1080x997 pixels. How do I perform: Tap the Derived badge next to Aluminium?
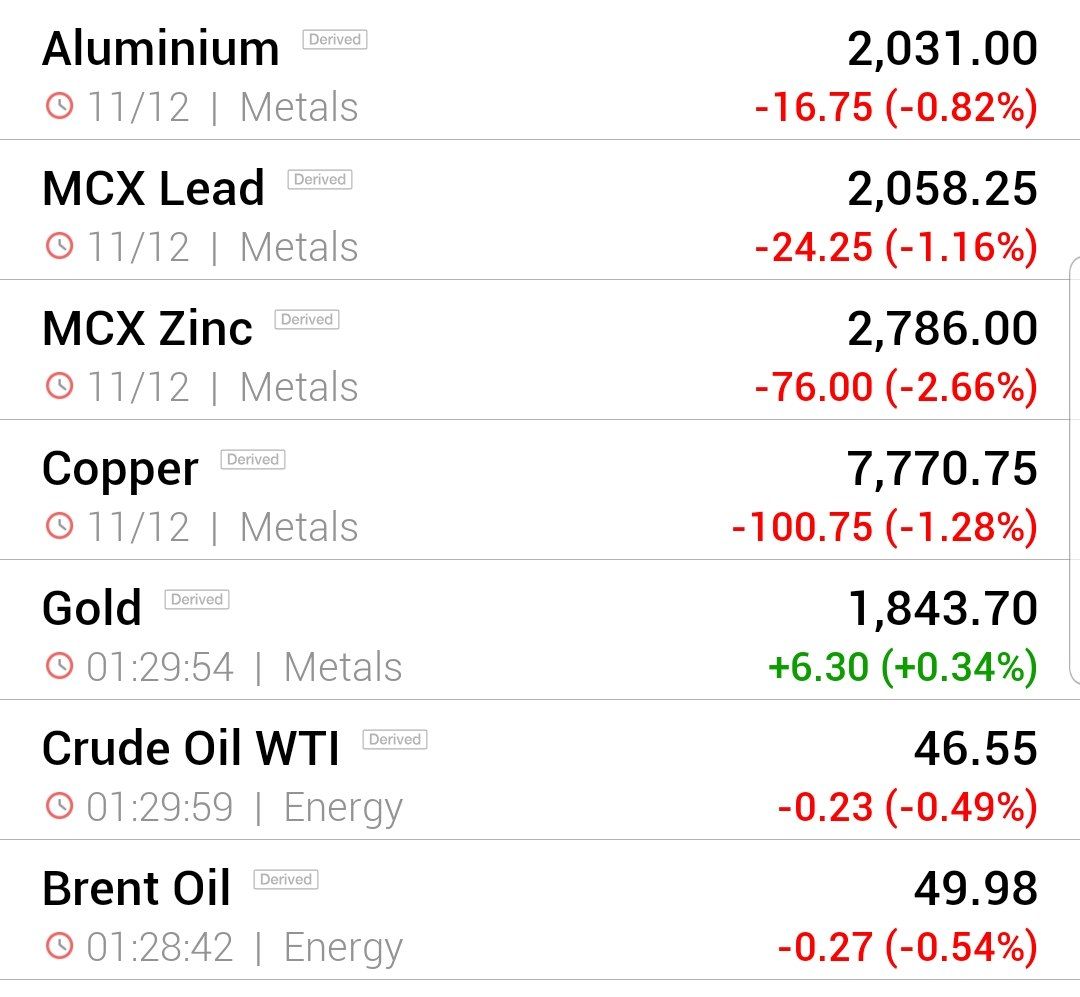335,39
